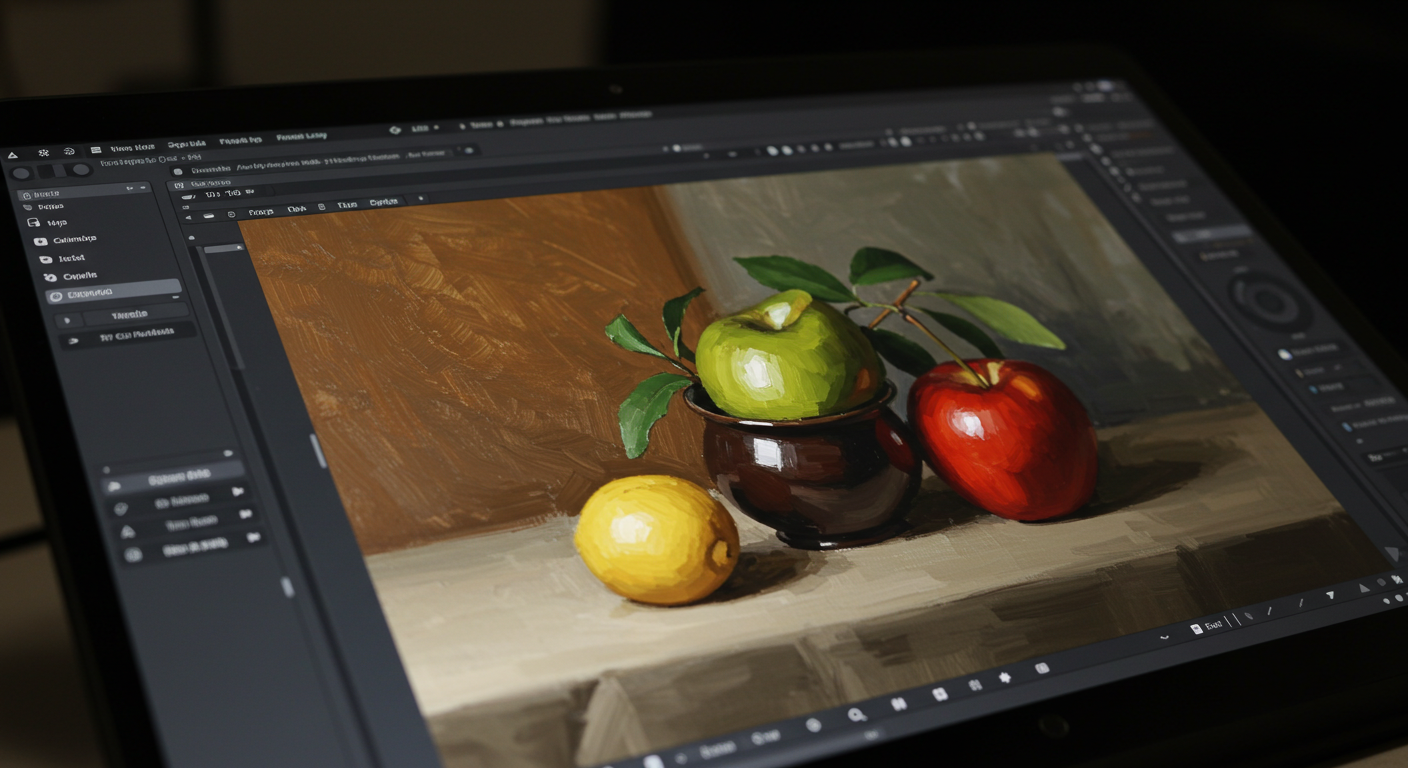Click the slider knob in the top toolbar

coord(675,148)
